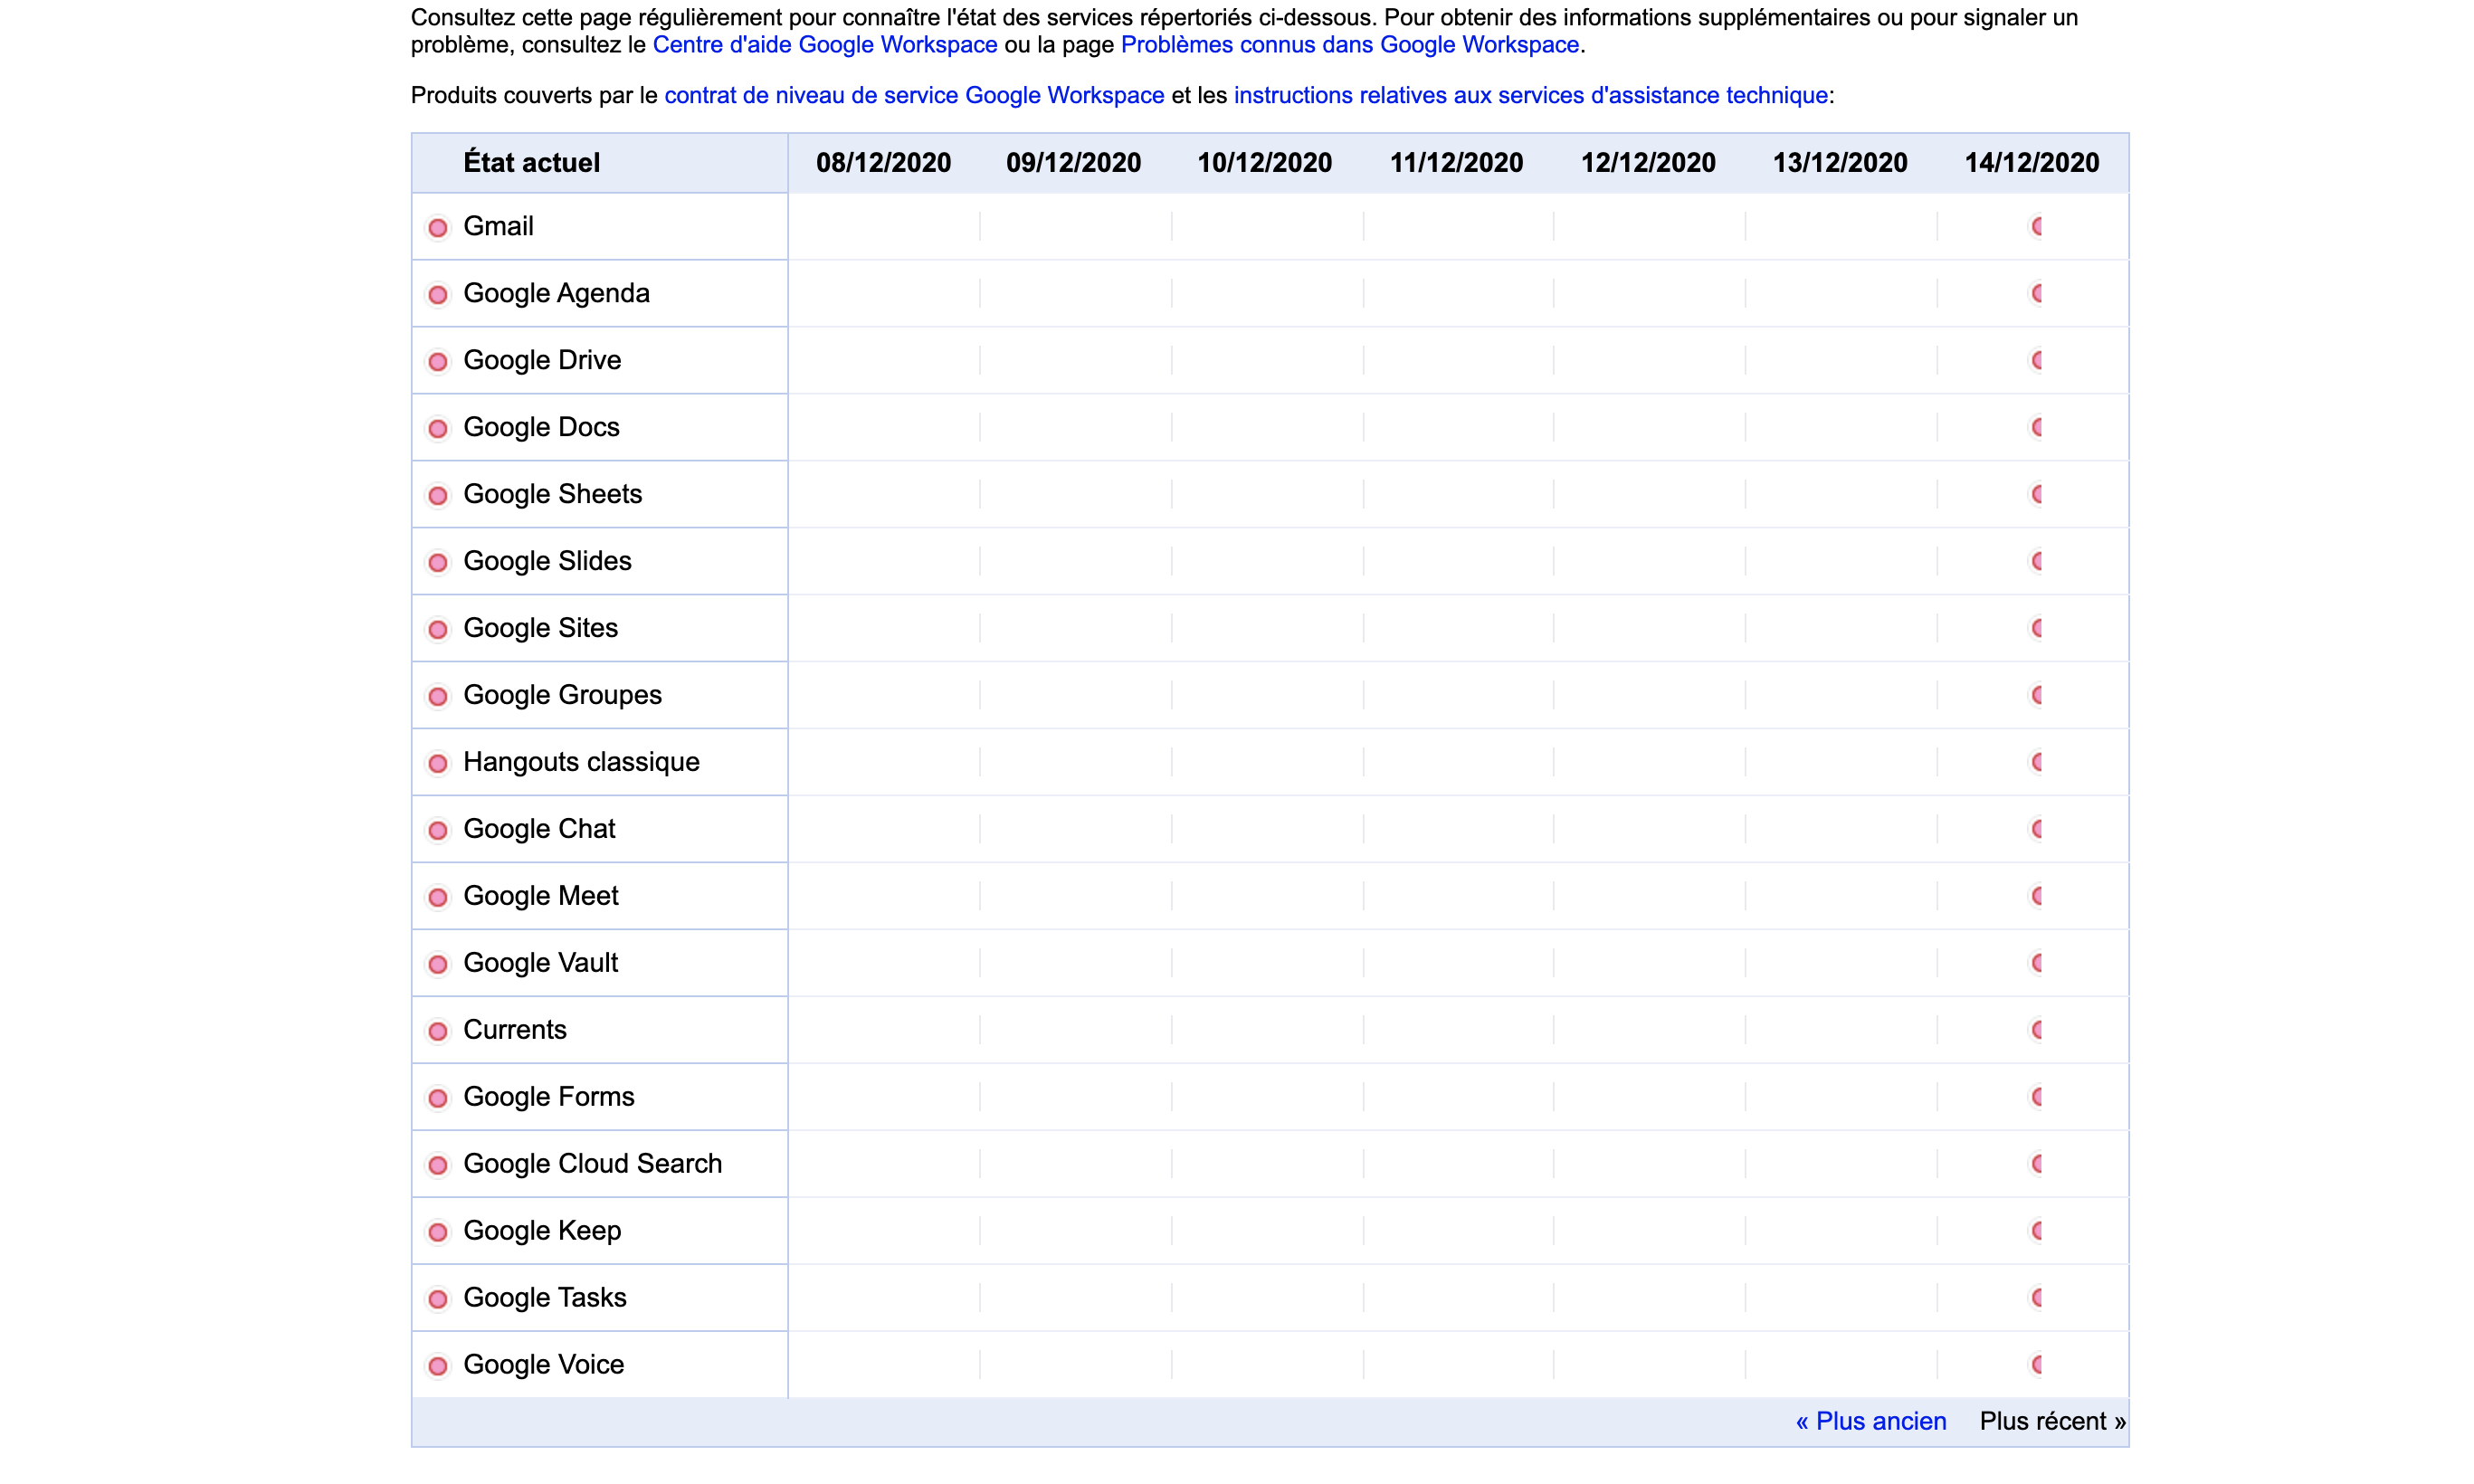Screen dimensions: 2474x1484
Task: Click the red status icon beside Currents
Action: click(438, 1032)
